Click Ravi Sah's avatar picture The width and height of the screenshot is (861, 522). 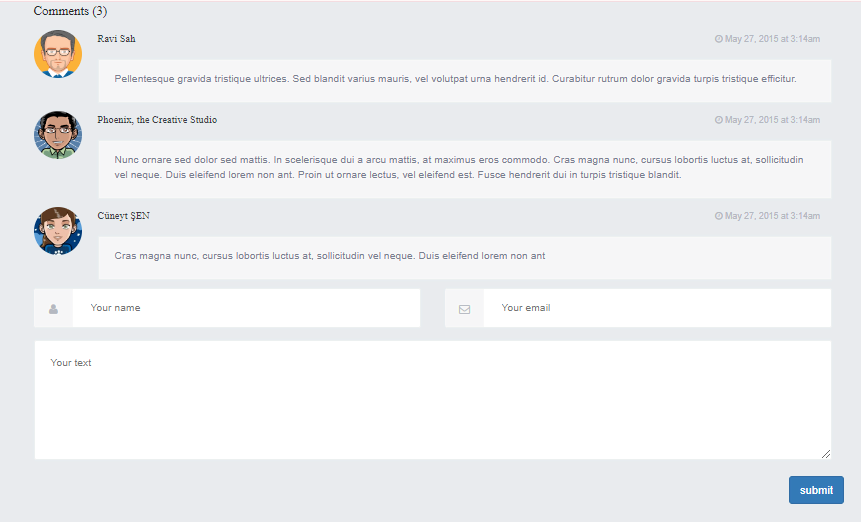pos(58,54)
